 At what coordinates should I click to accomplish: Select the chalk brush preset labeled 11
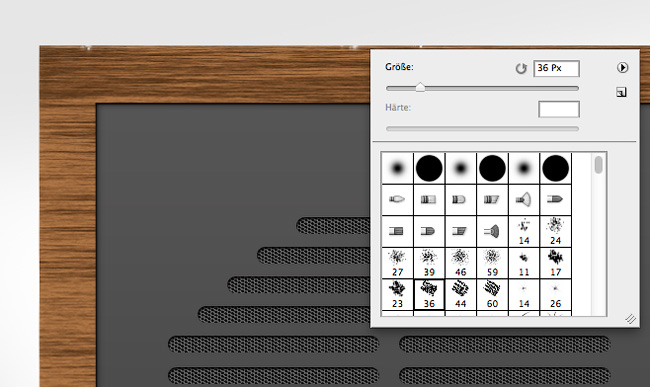tap(524, 263)
